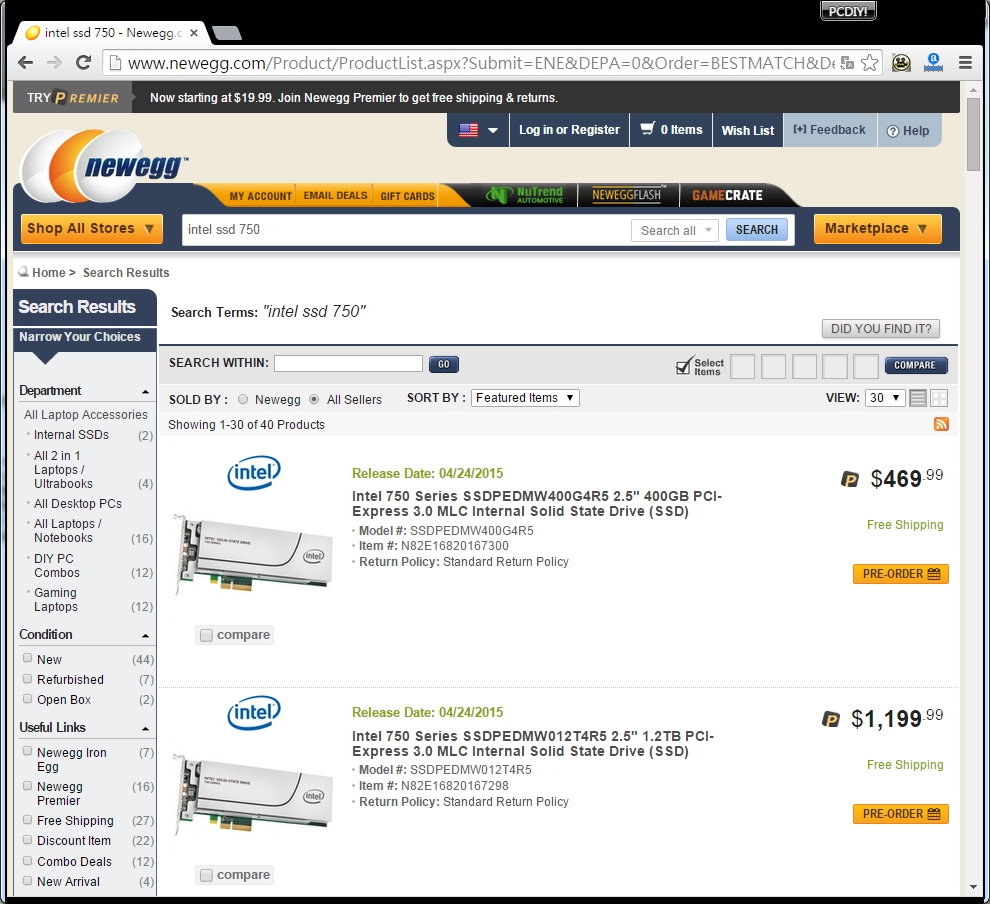Image resolution: width=990 pixels, height=904 pixels.
Task: Select the All Sellers radio button
Action: point(314,399)
